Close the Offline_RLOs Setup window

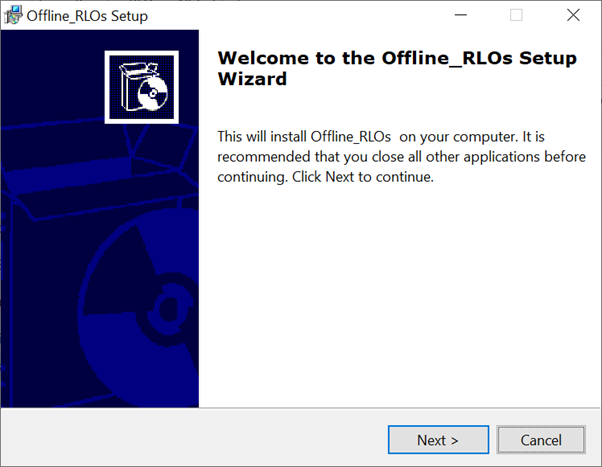click(573, 15)
